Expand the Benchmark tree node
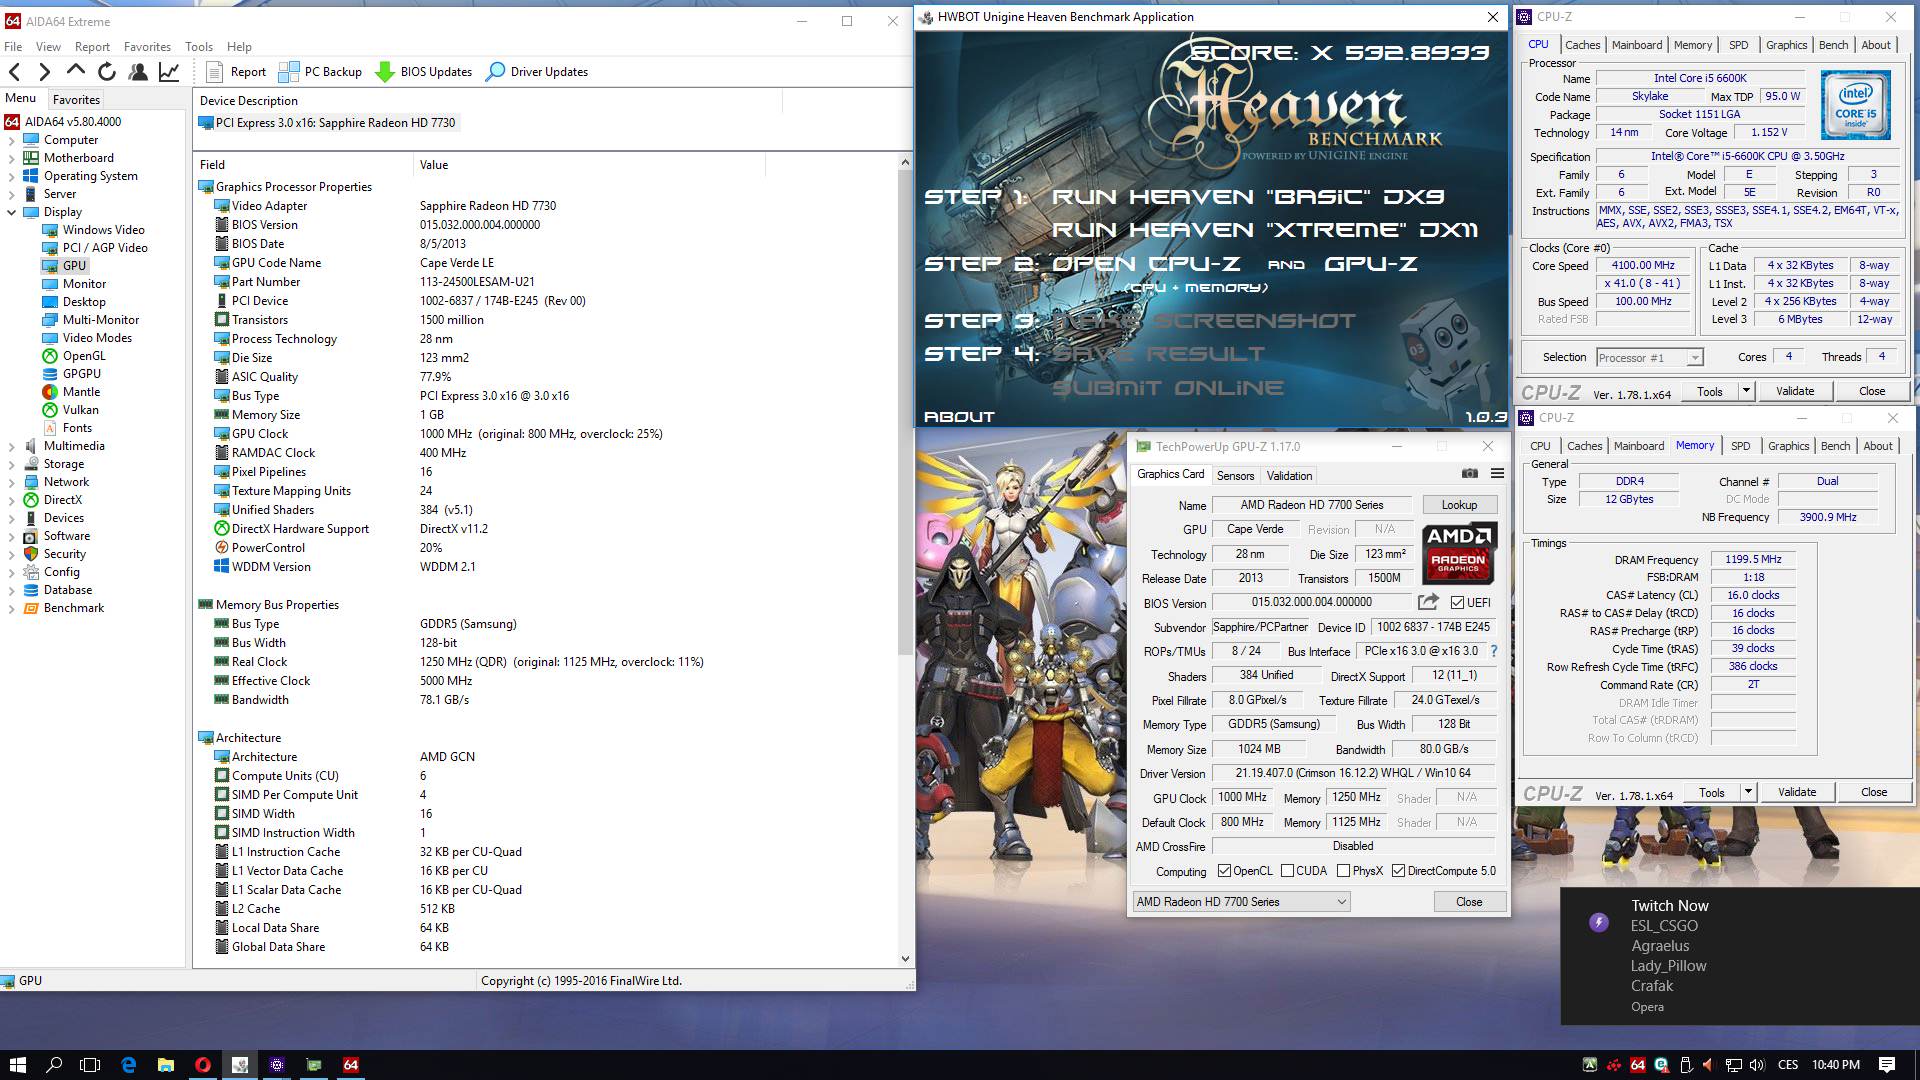 pyautogui.click(x=12, y=608)
